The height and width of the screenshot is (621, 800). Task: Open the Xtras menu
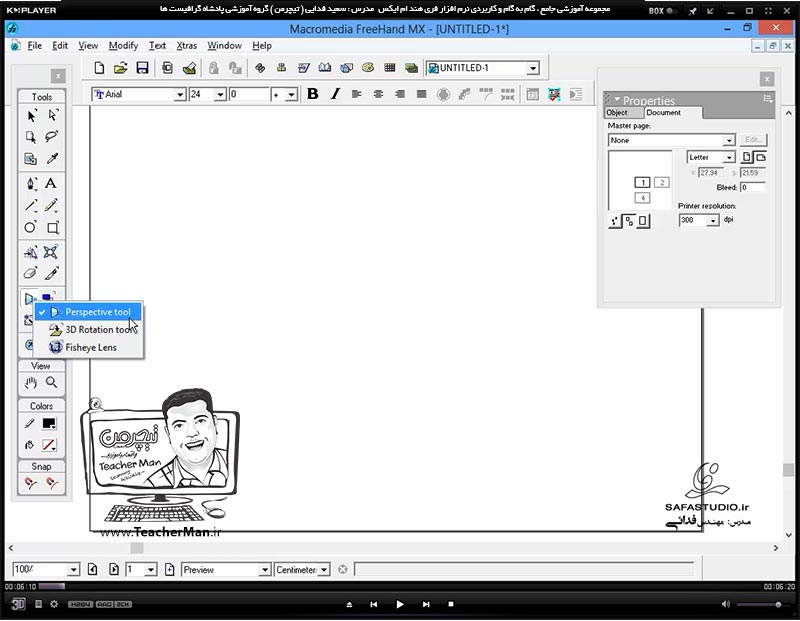[x=186, y=45]
